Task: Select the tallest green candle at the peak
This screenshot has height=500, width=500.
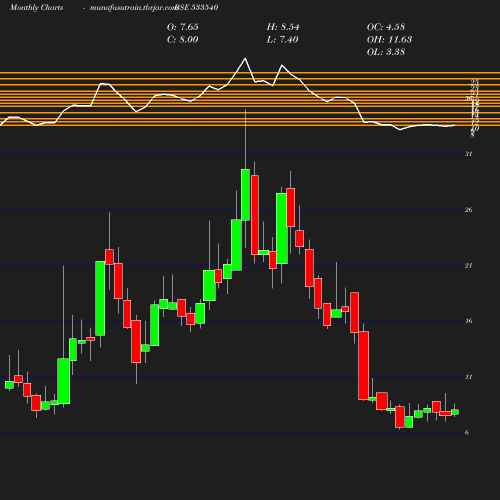Action: coord(245,195)
